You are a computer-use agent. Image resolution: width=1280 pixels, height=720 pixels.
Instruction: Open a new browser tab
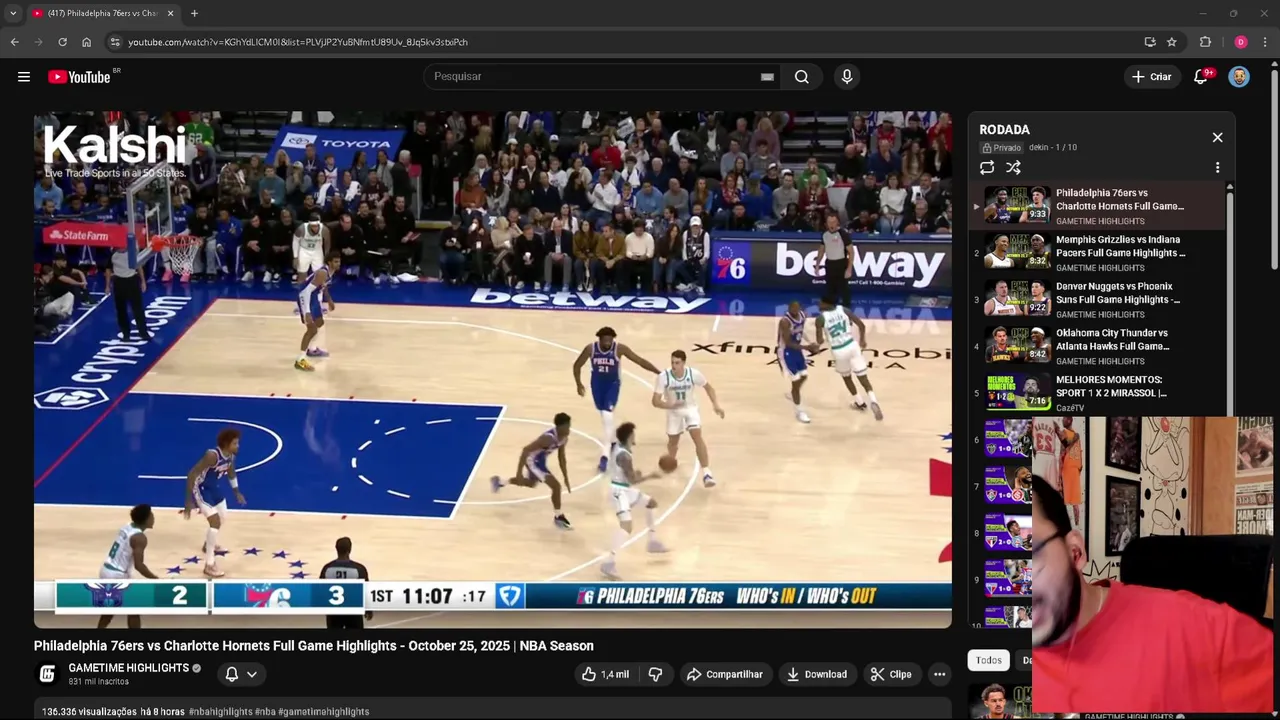[x=194, y=13]
